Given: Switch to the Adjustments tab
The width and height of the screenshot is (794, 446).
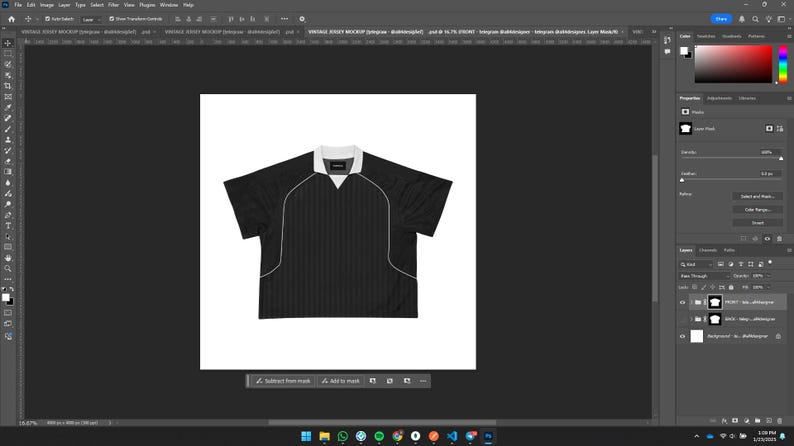Looking at the screenshot, I should pyautogui.click(x=719, y=98).
